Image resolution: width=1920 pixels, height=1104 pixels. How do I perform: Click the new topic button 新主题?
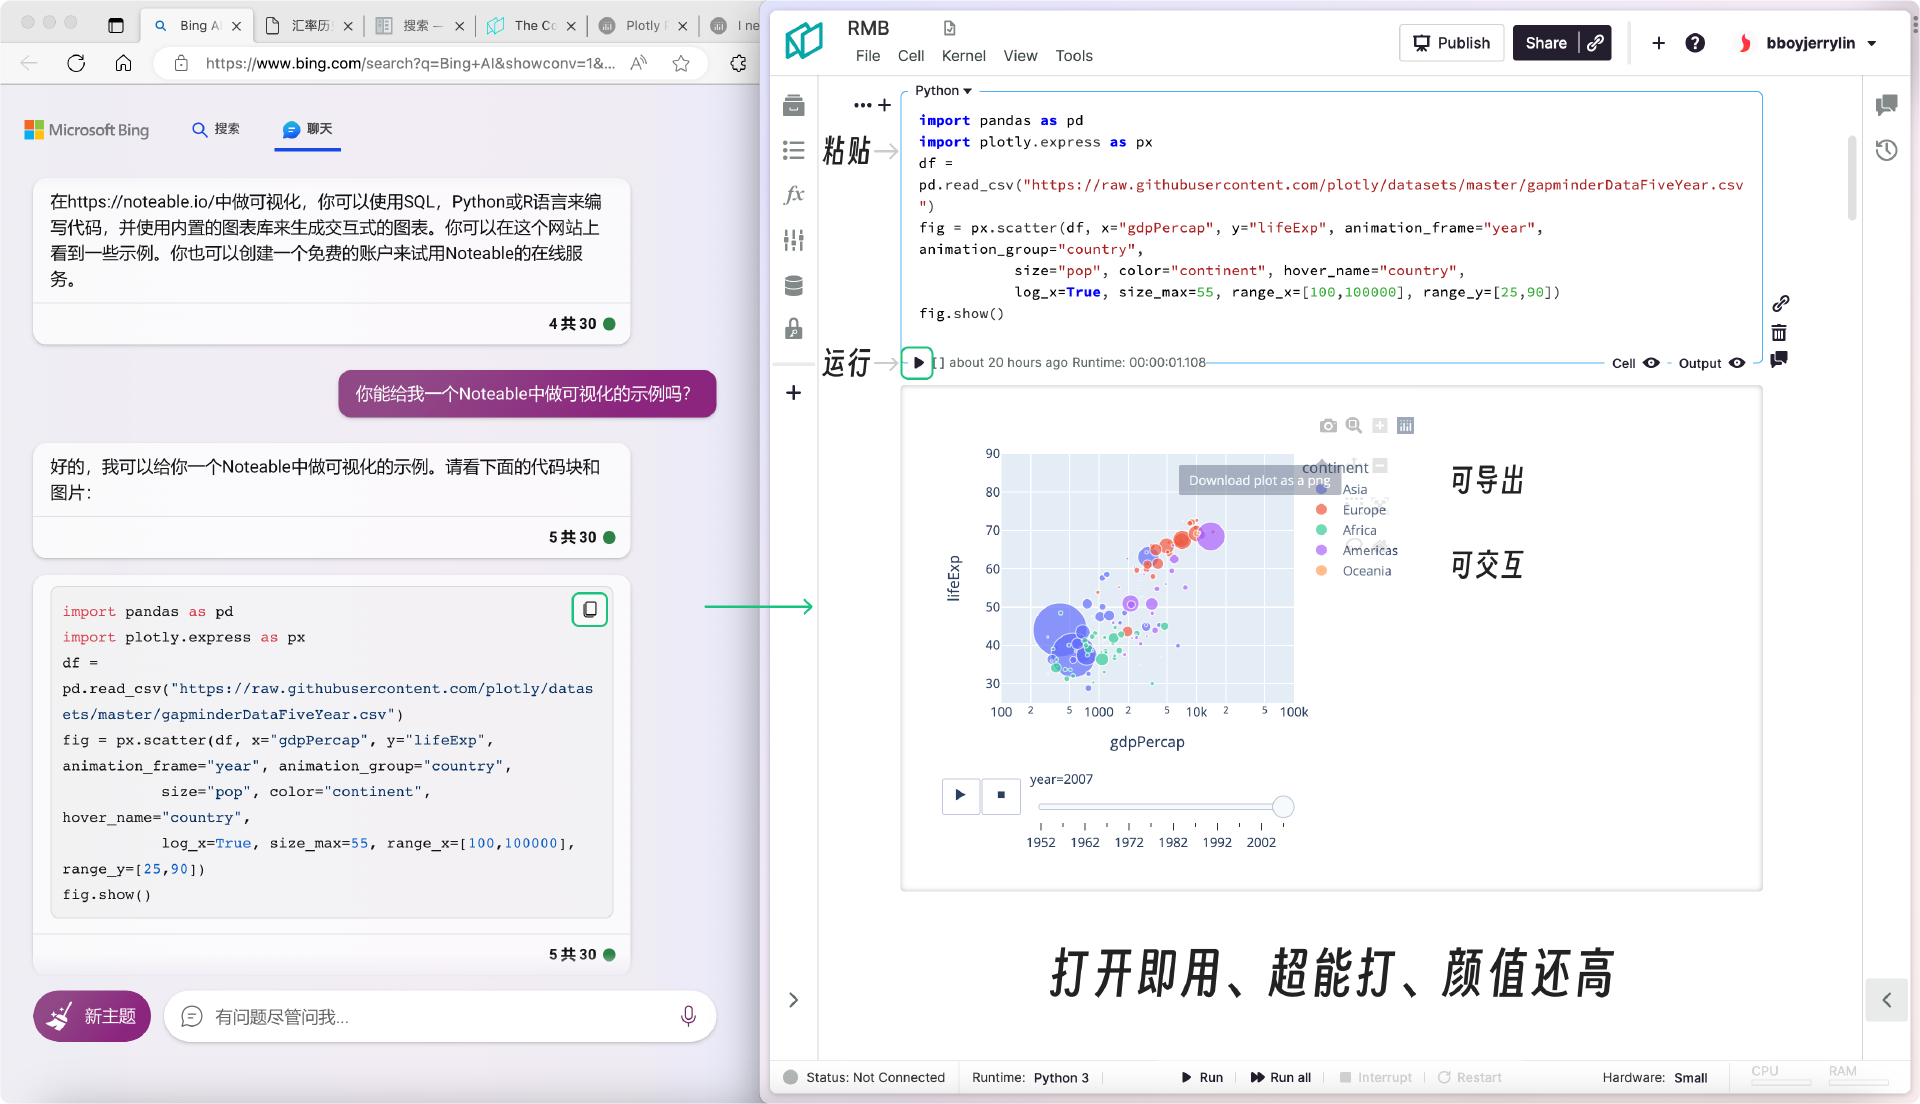coord(92,1016)
